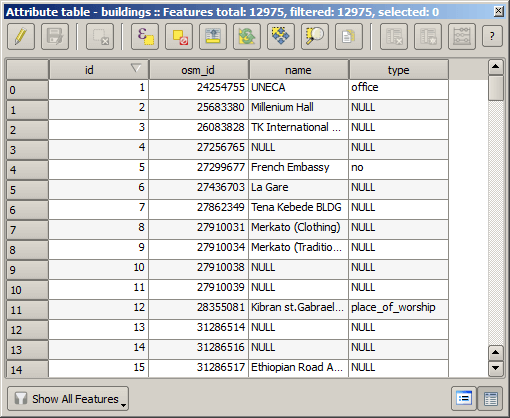Move selection to top icon

coord(213,37)
